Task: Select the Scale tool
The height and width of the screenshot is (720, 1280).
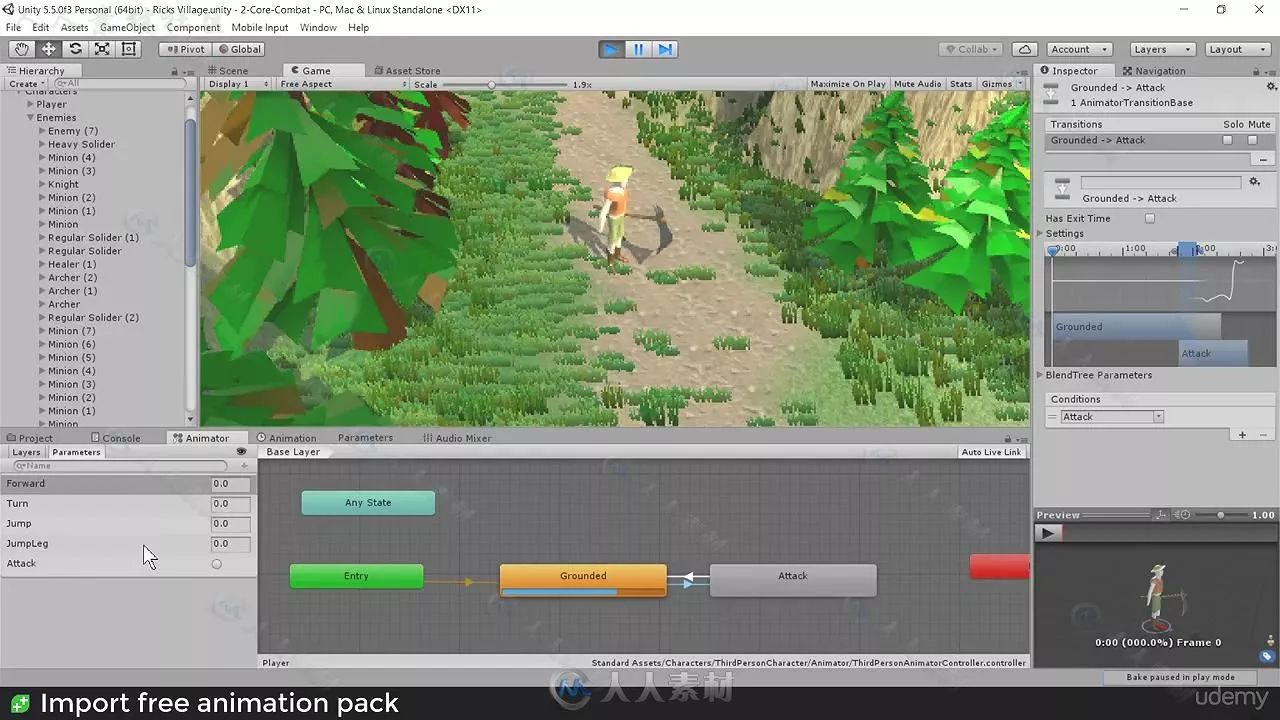Action: point(102,49)
